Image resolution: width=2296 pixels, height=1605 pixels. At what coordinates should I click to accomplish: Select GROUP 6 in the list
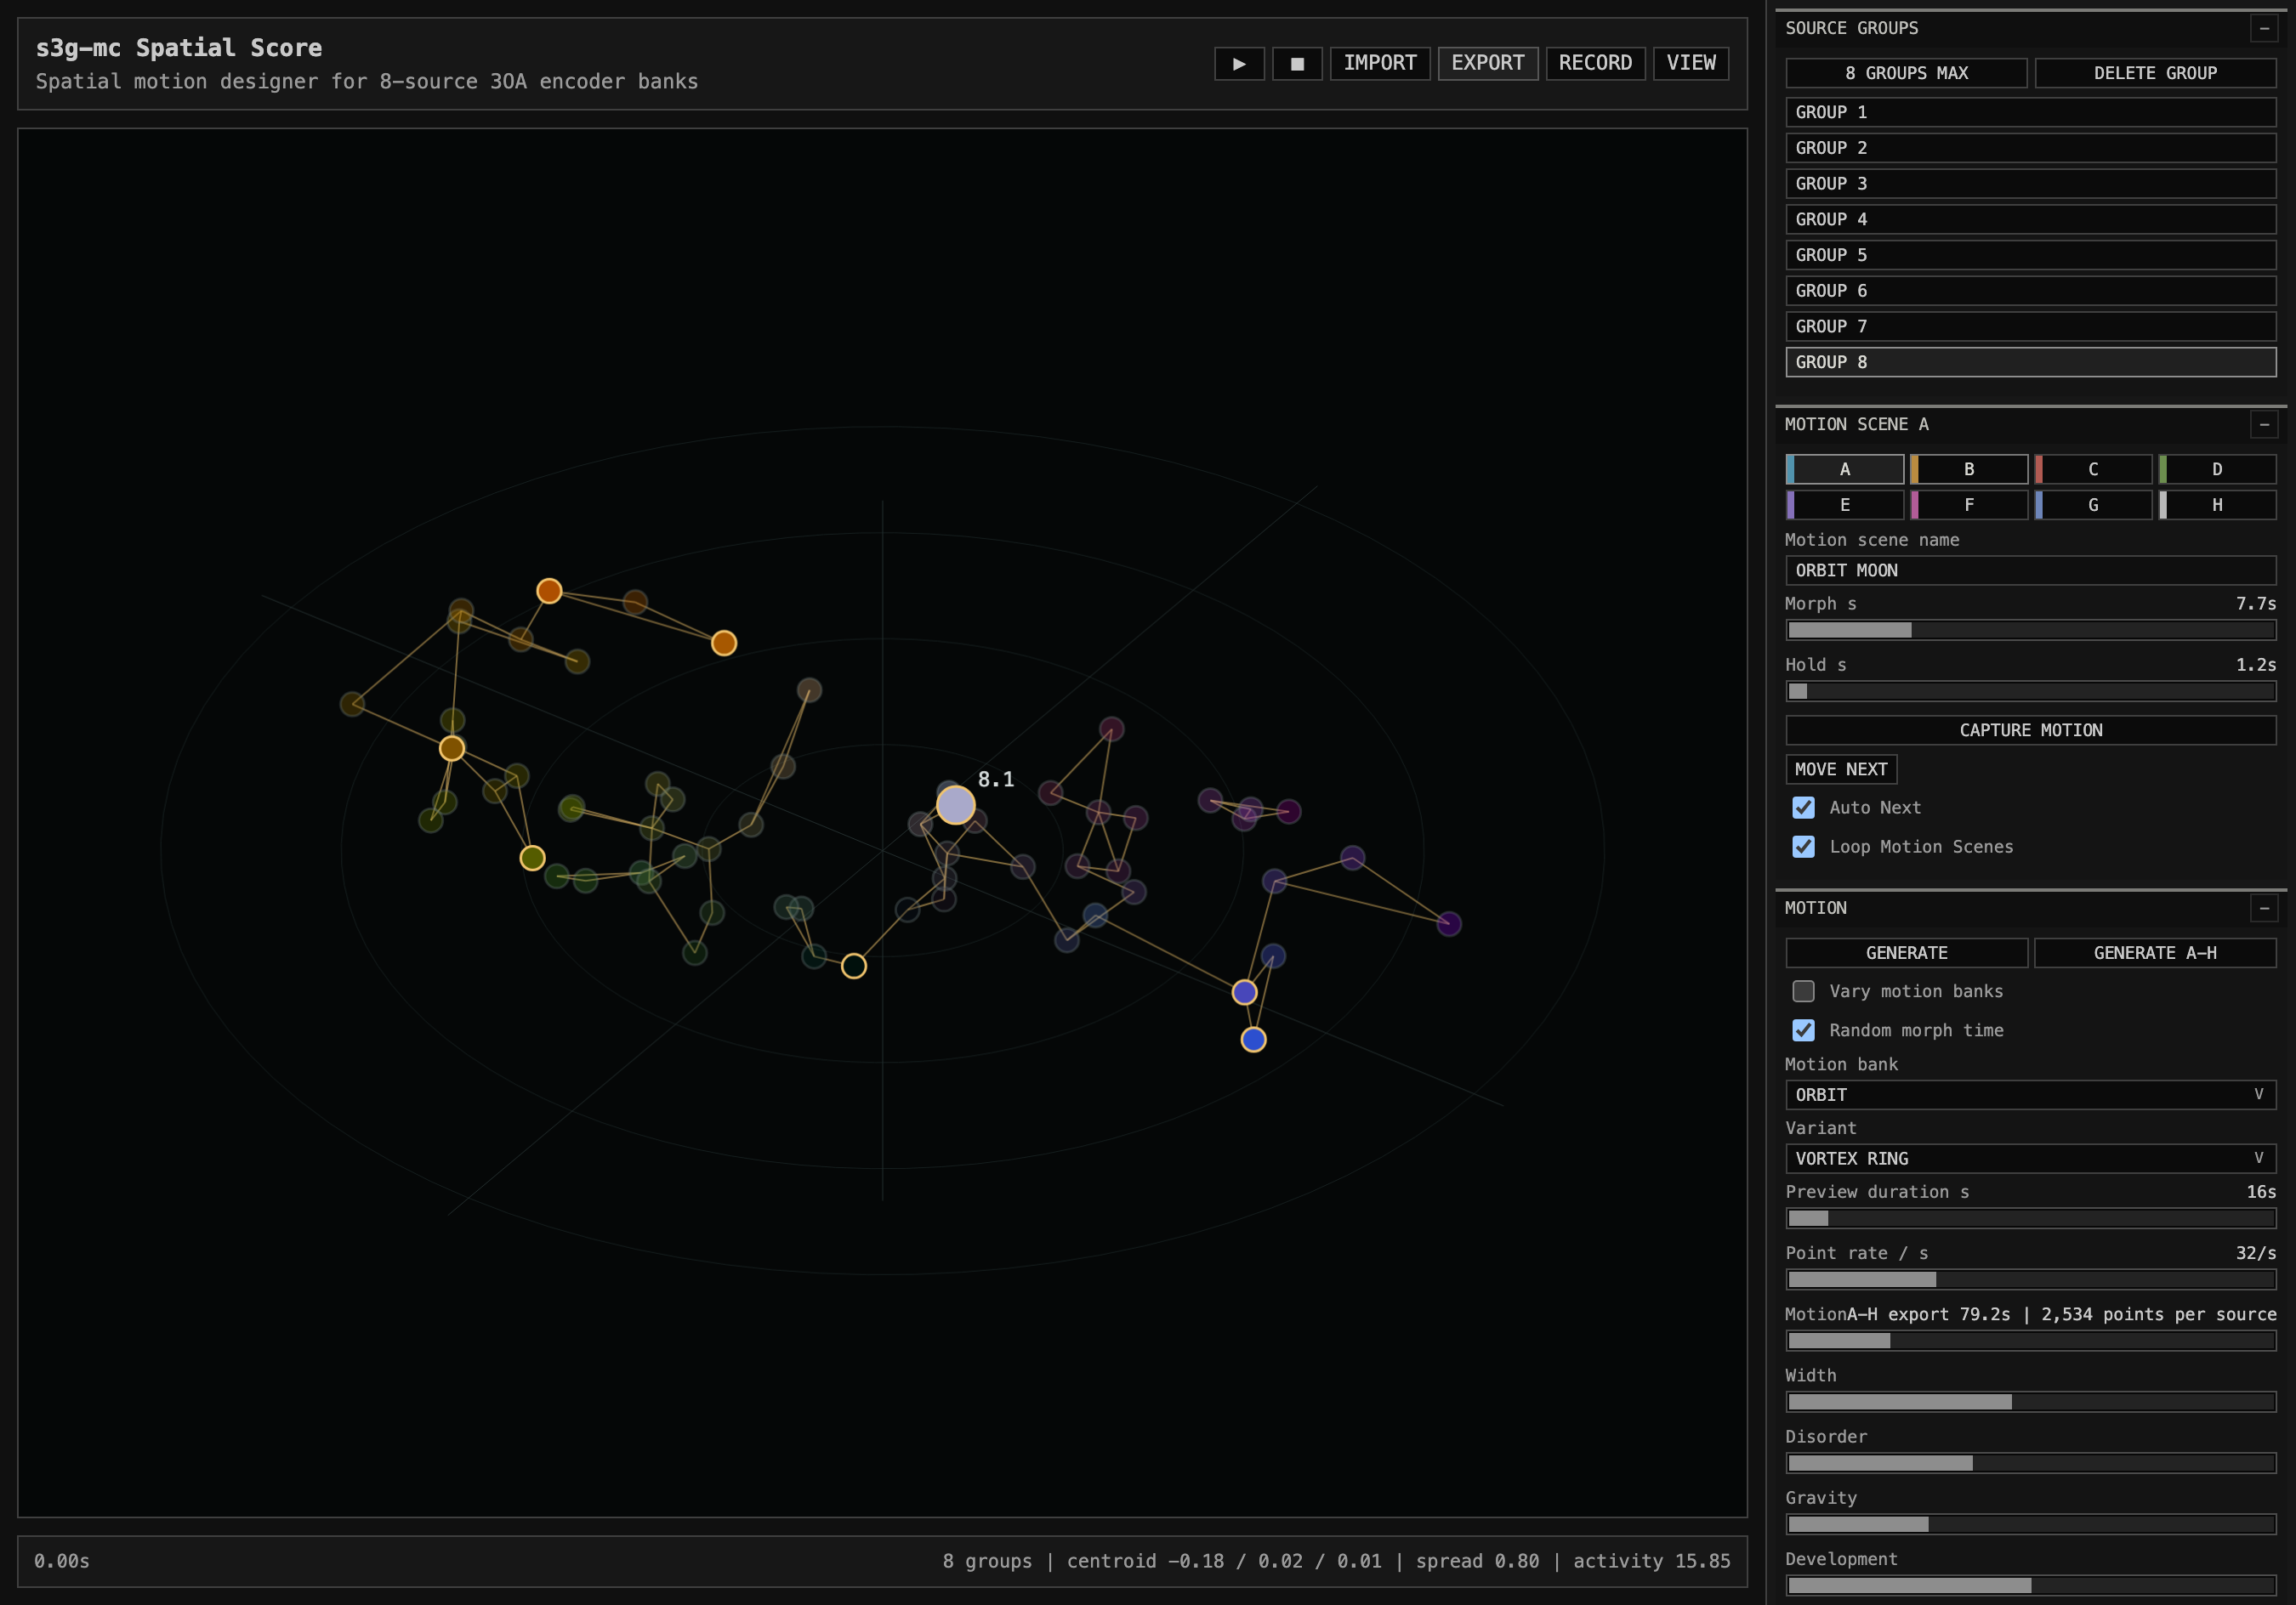pyautogui.click(x=2031, y=291)
